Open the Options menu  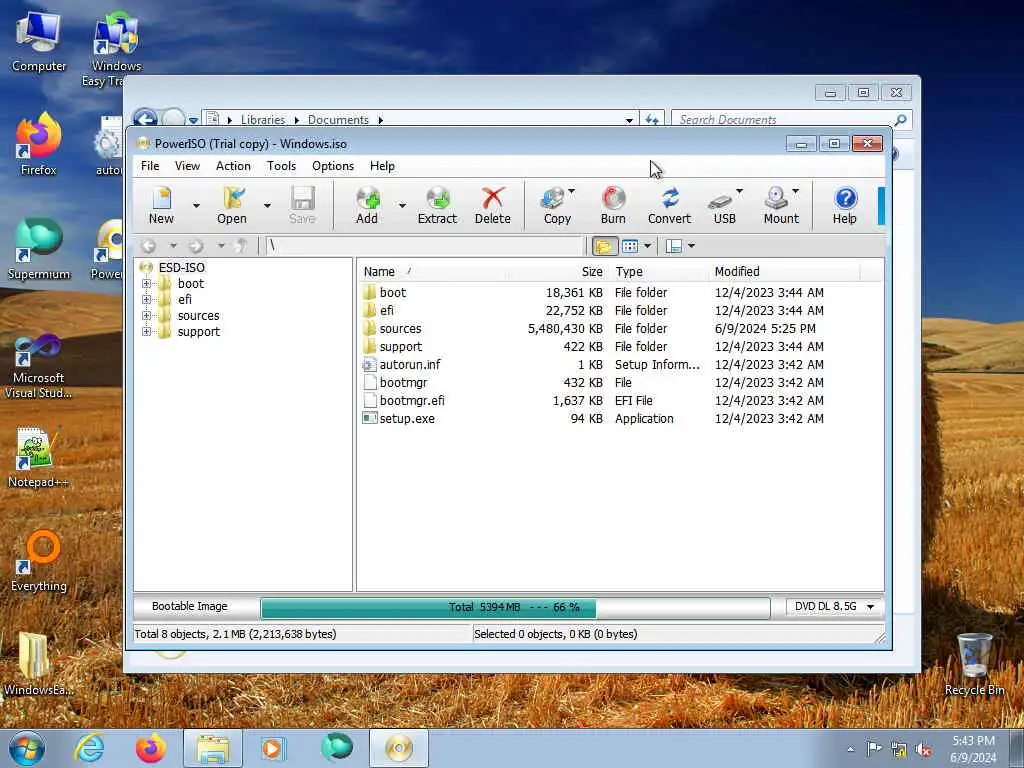coord(333,166)
